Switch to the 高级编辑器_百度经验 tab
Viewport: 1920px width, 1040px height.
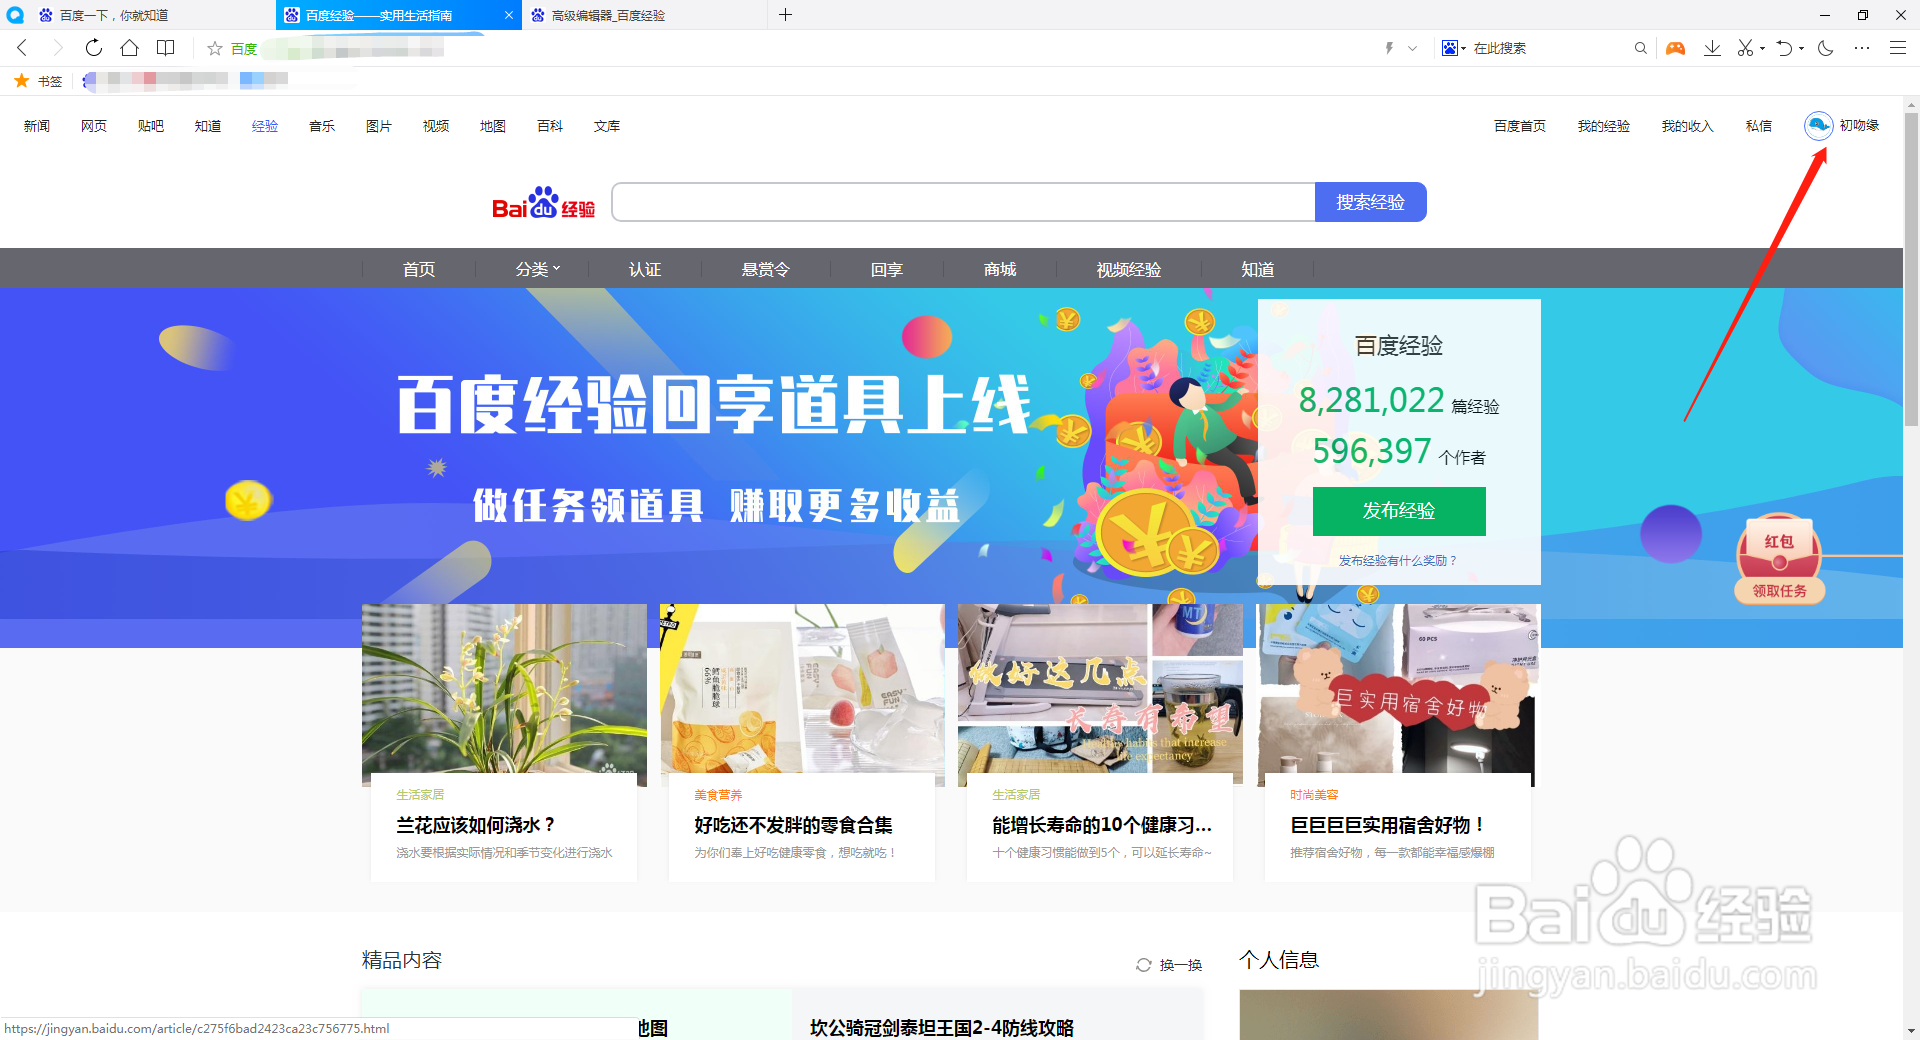645,15
